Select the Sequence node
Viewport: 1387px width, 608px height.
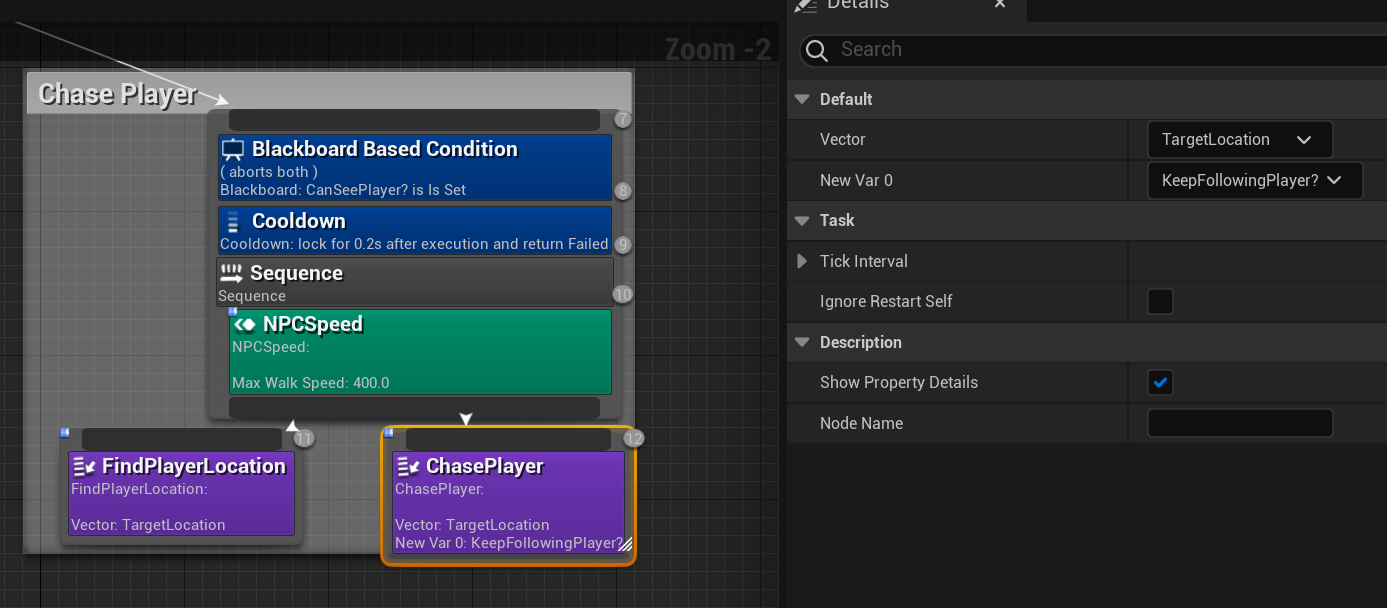tap(415, 282)
